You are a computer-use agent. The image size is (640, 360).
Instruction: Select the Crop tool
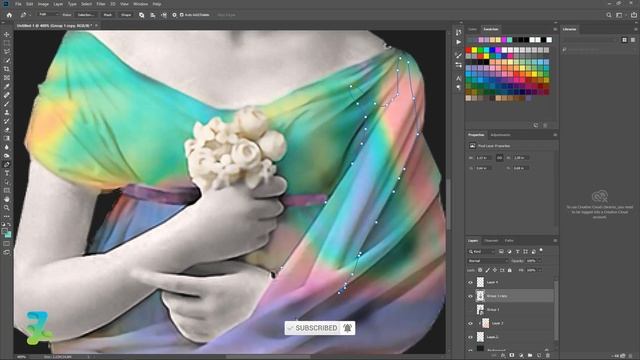tap(7, 69)
